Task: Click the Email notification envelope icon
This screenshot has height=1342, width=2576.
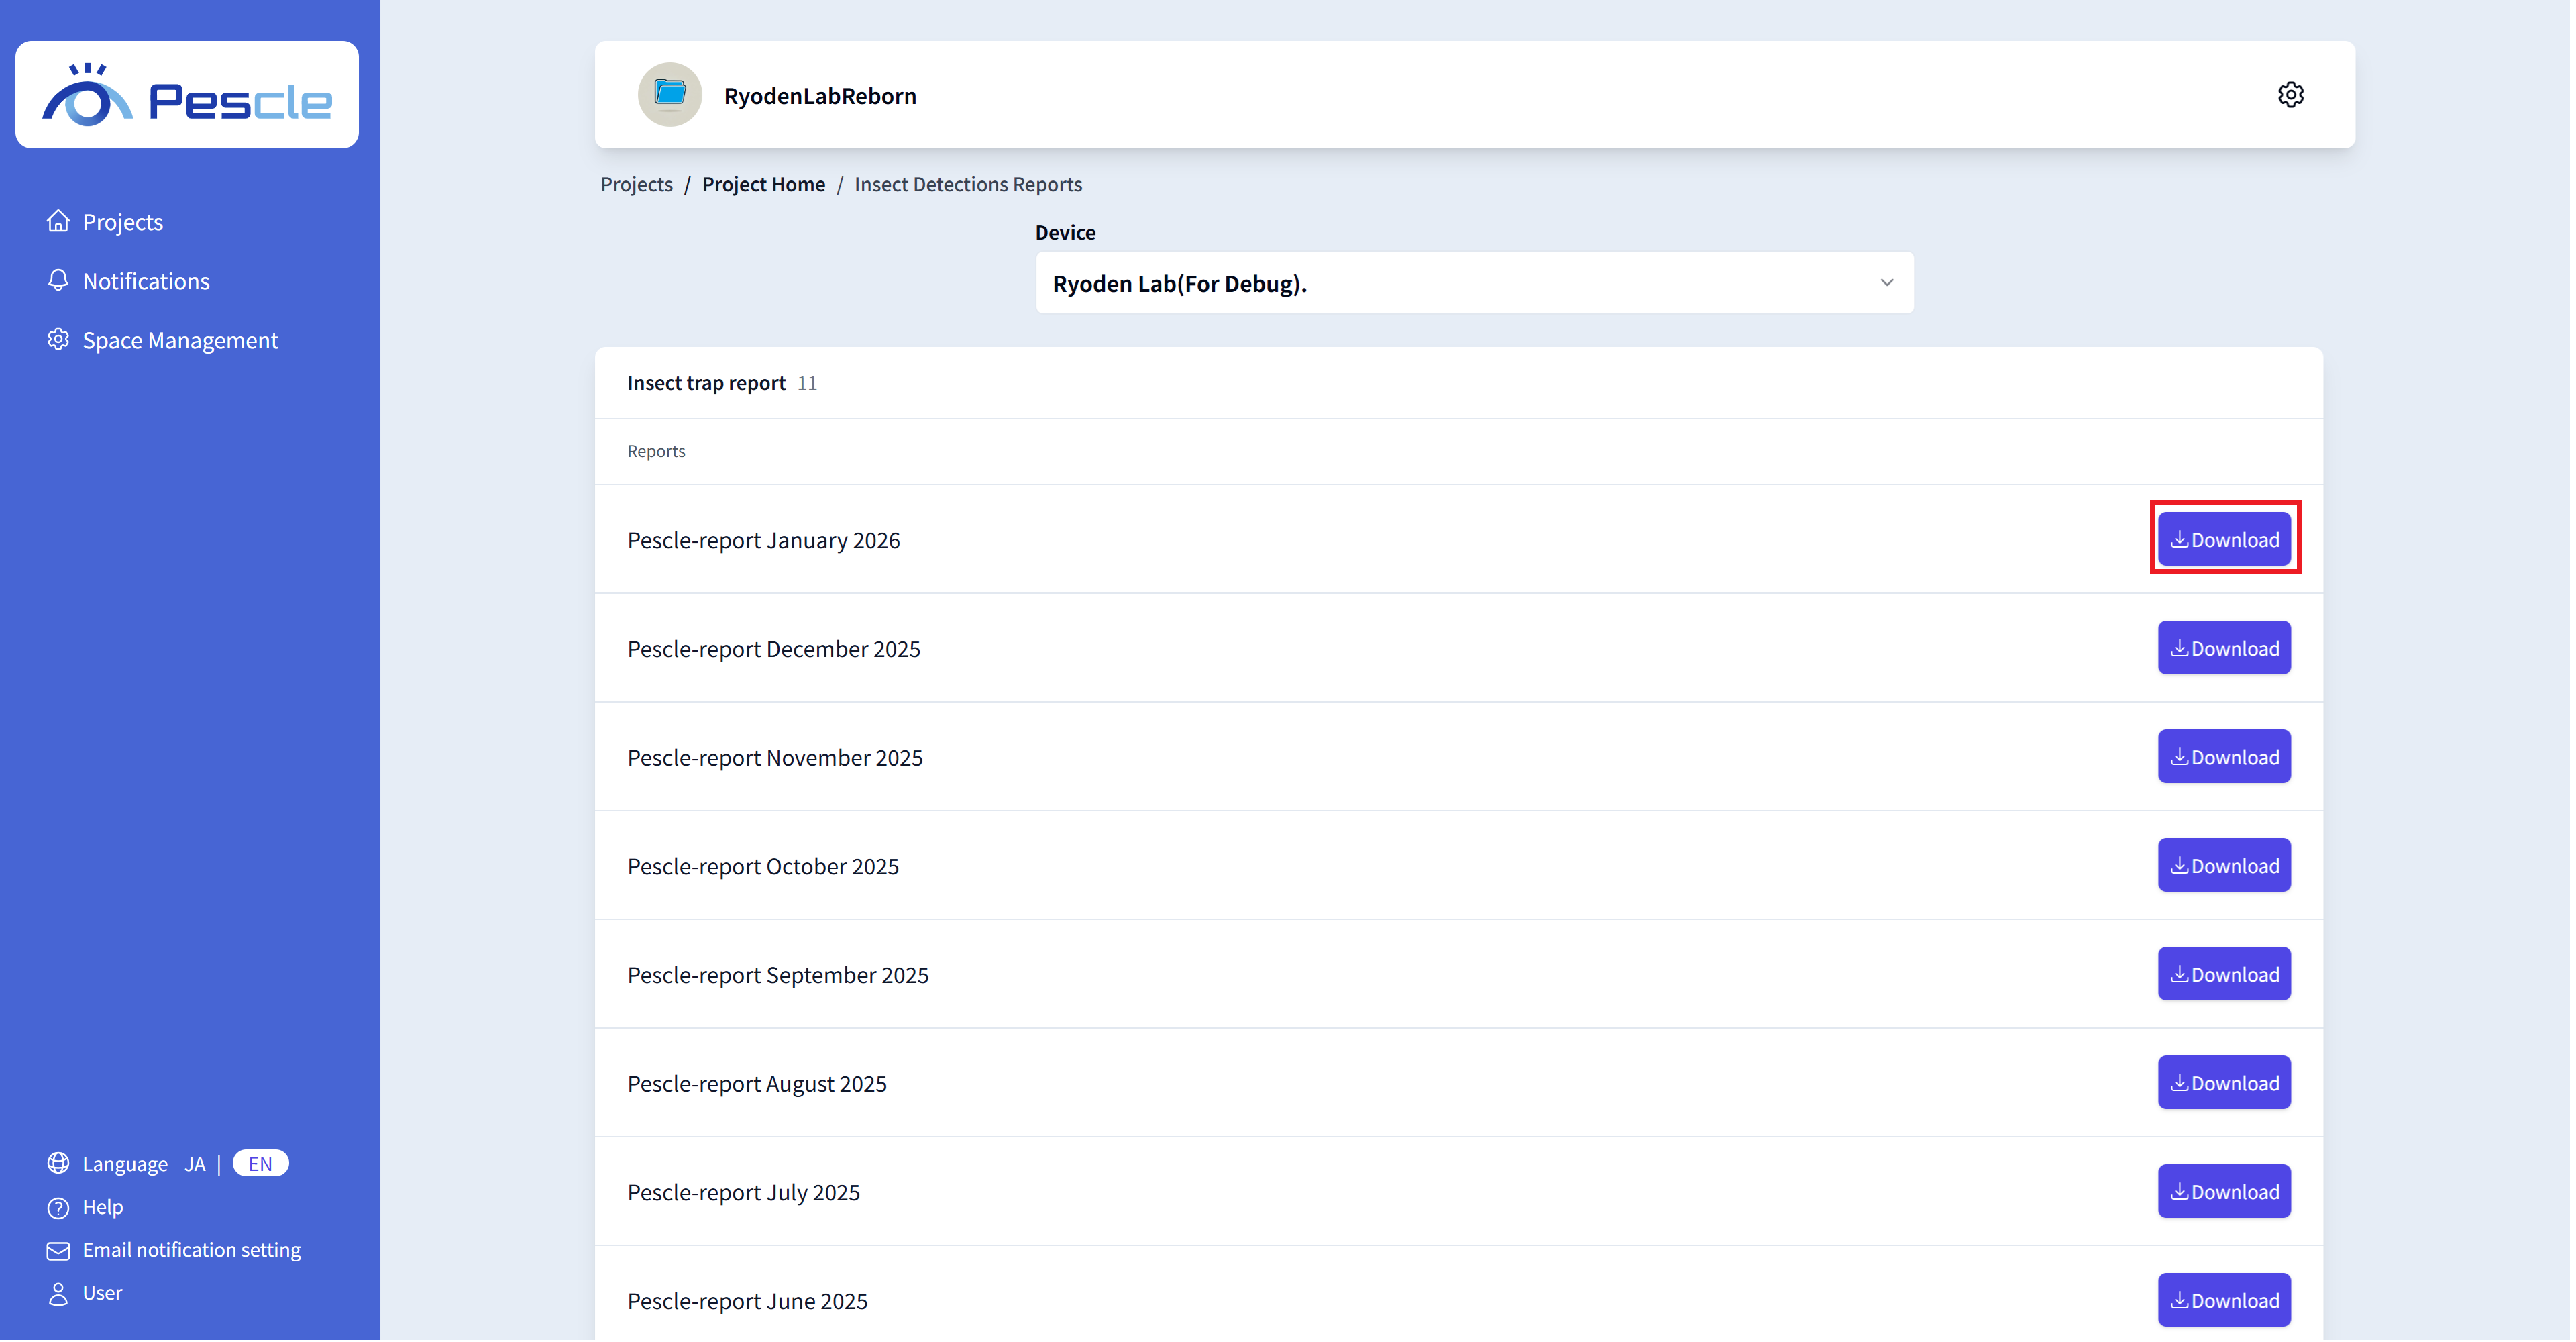Action: point(58,1250)
